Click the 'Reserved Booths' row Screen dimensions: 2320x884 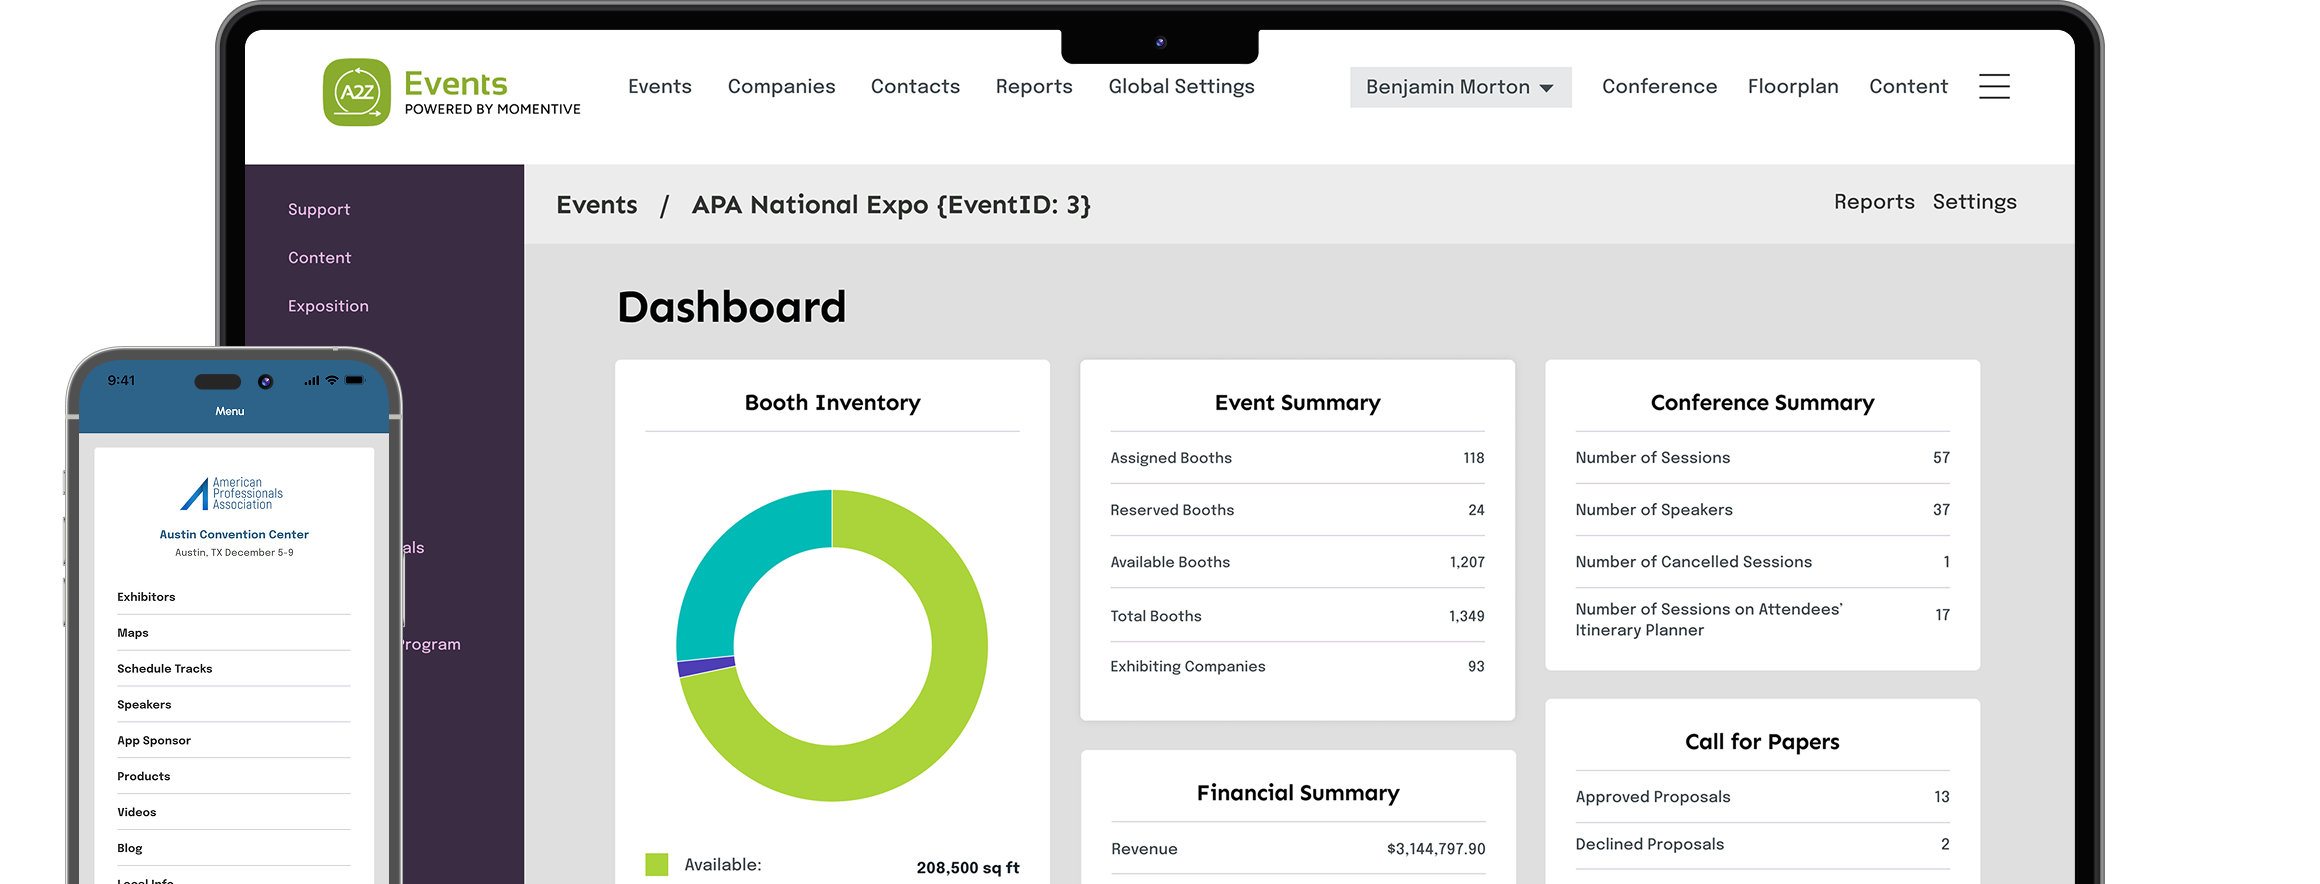tap(1297, 510)
